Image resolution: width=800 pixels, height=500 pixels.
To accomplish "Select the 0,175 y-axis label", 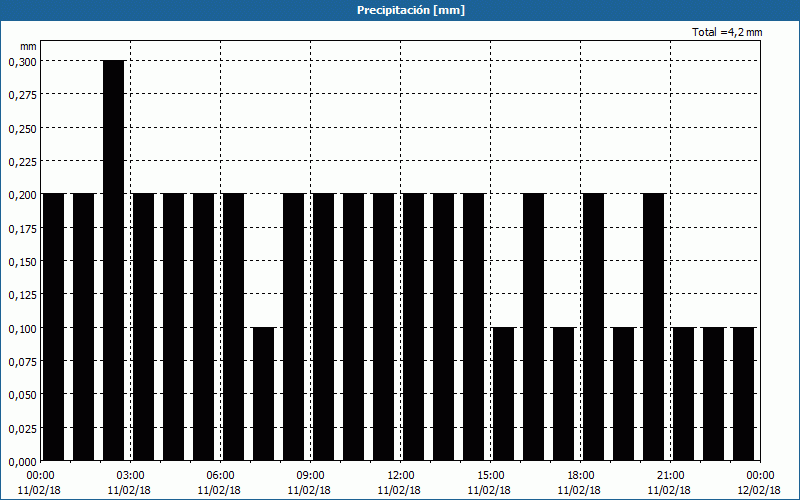I will click(22, 229).
